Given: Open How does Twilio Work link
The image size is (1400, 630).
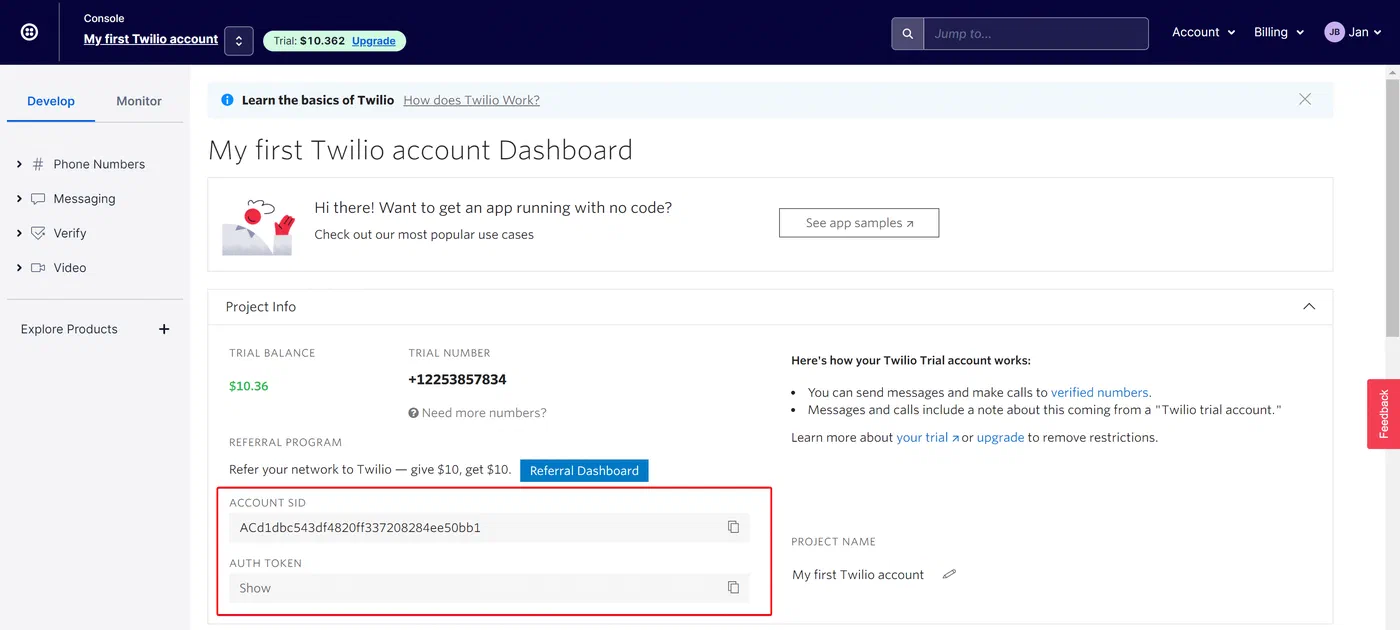Looking at the screenshot, I should 471,100.
